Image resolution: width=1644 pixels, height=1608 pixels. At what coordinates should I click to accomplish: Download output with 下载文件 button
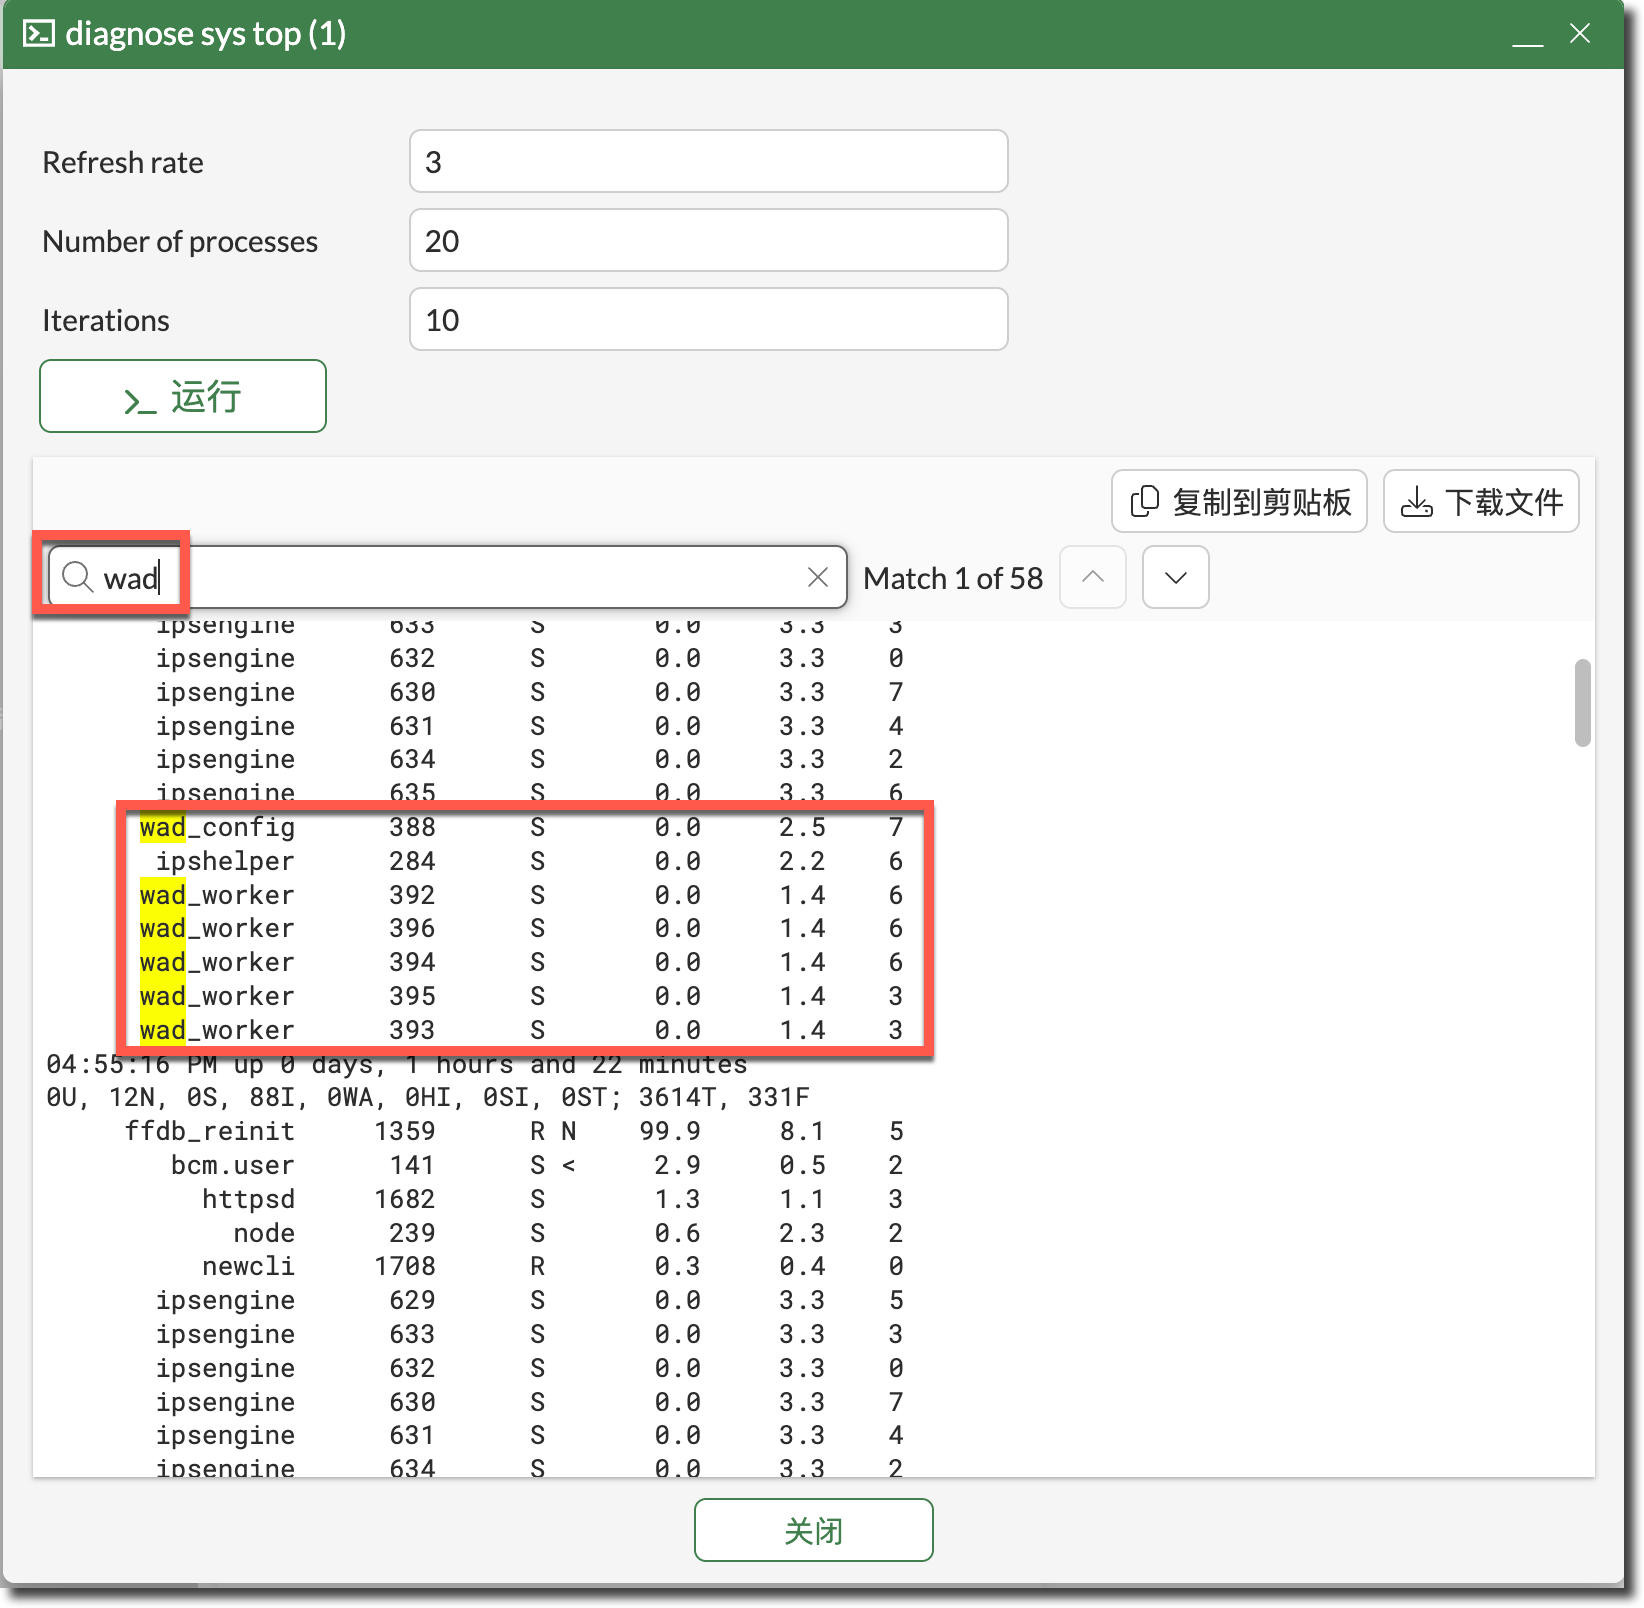coord(1481,501)
